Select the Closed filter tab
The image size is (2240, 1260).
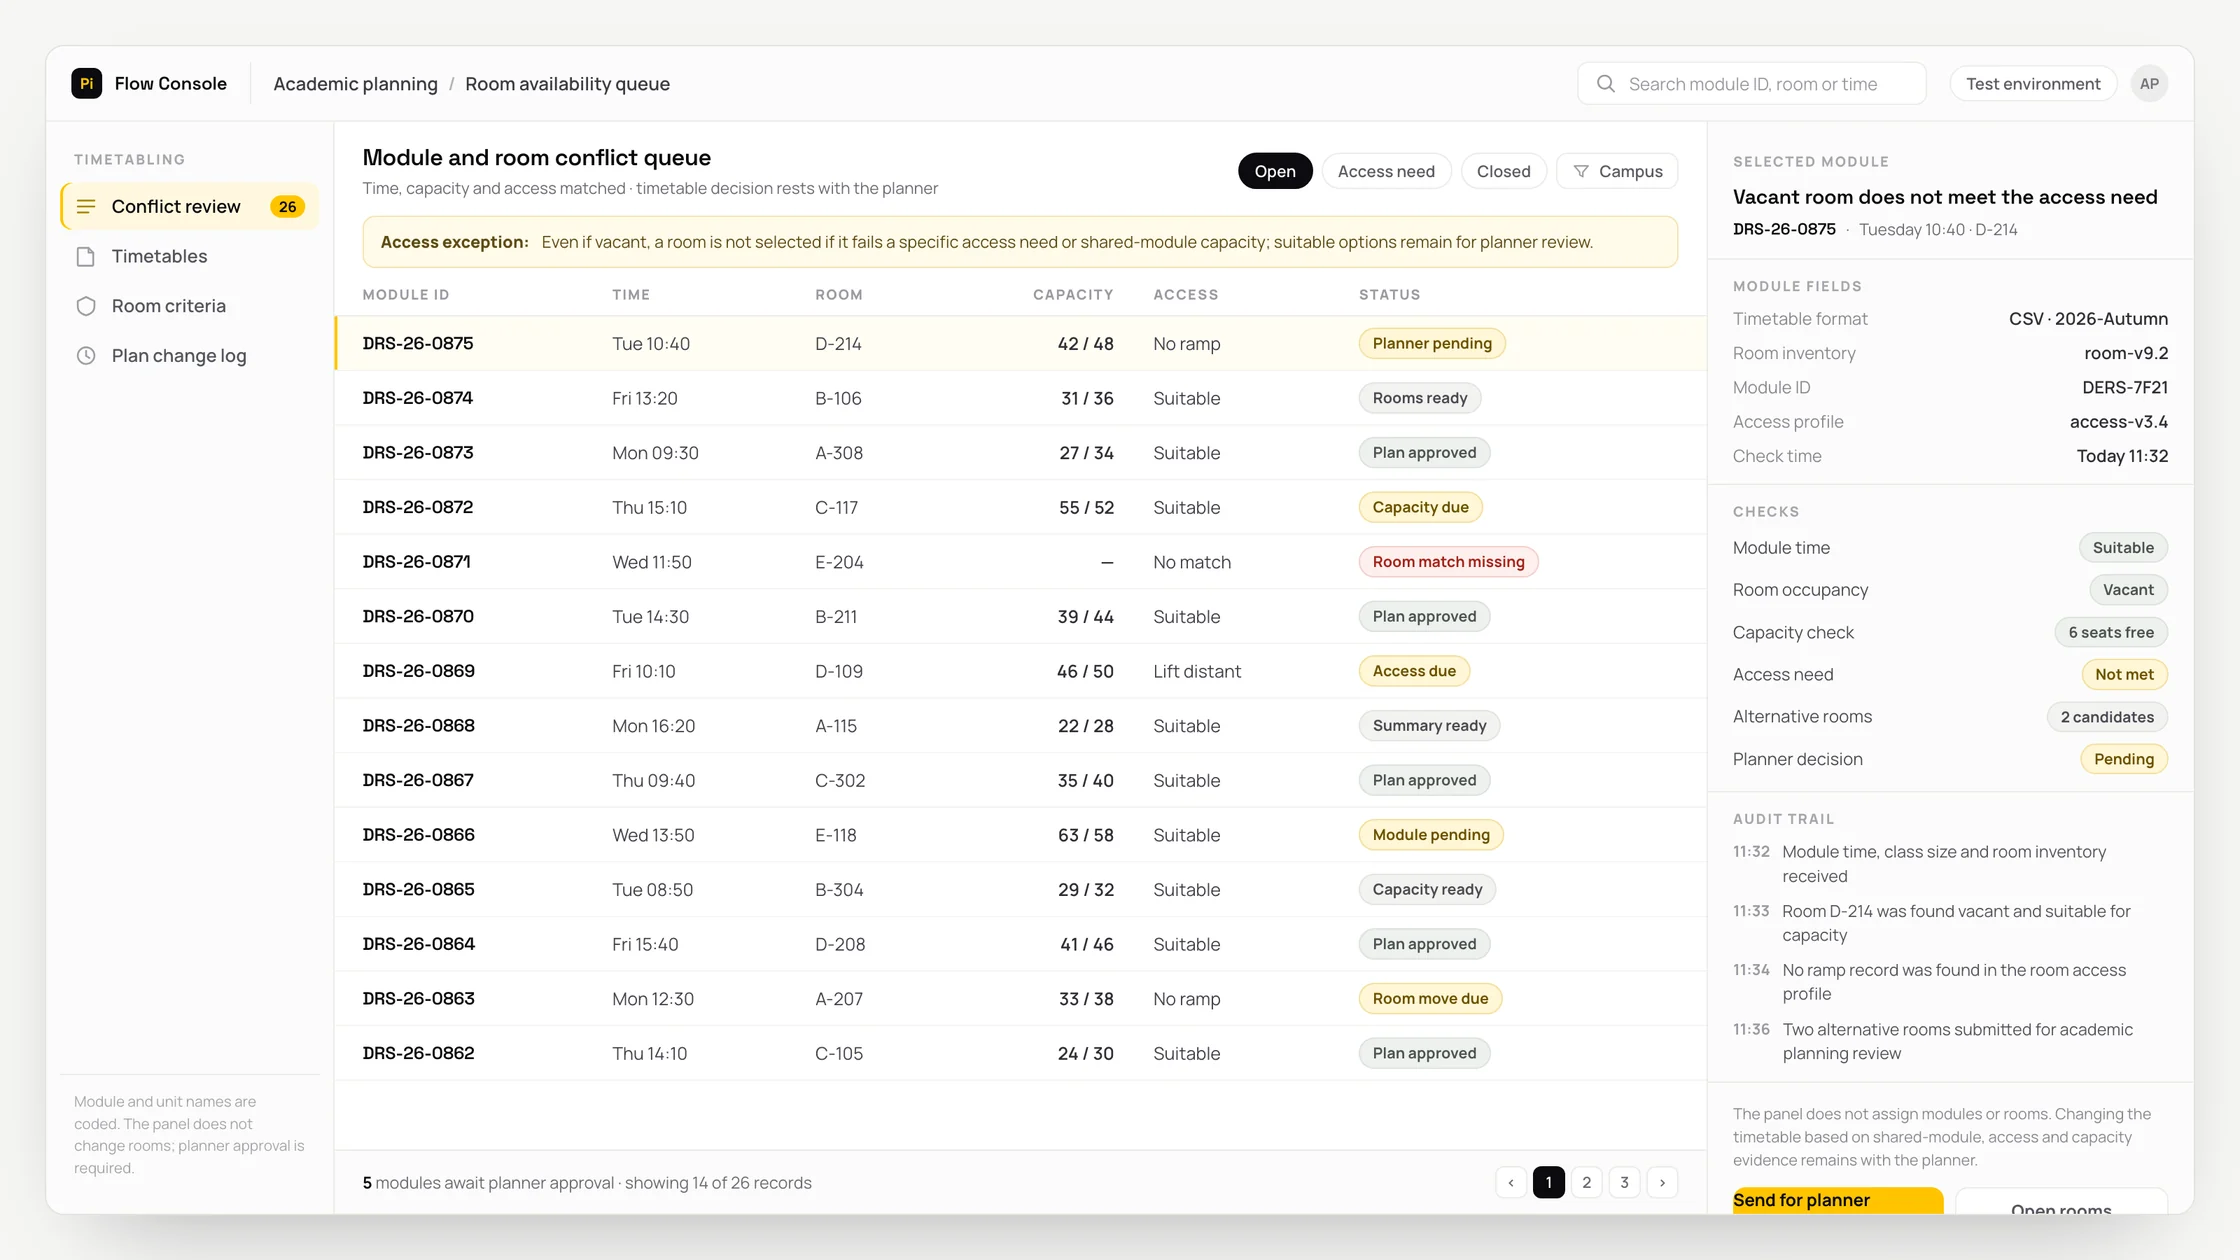(x=1504, y=171)
